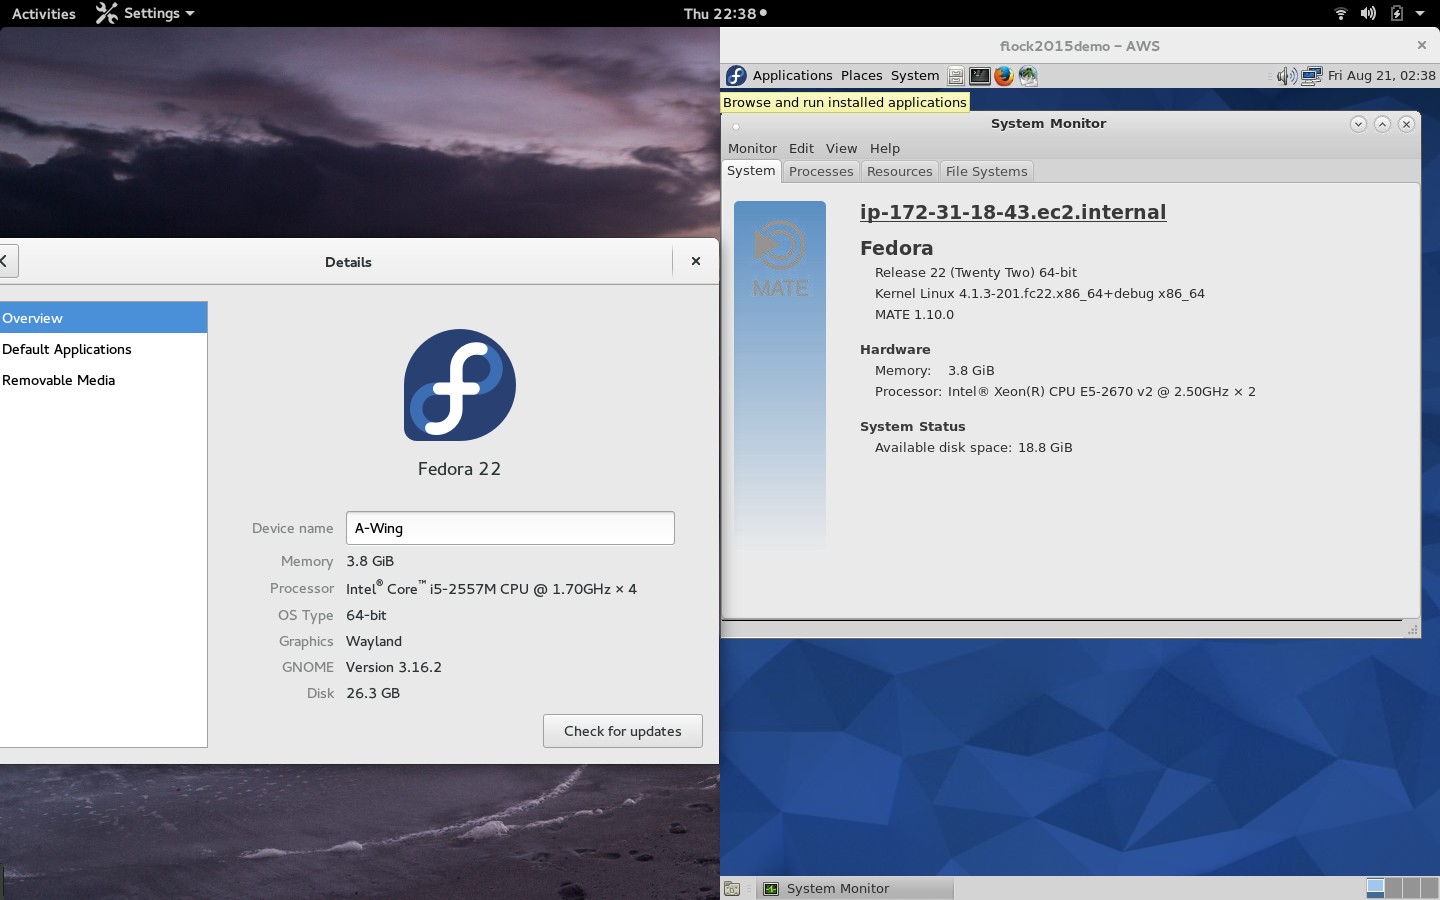Viewport: 1440px width, 900px height.
Task: Switch to the last workspace in MATE switcher
Action: point(1429,888)
